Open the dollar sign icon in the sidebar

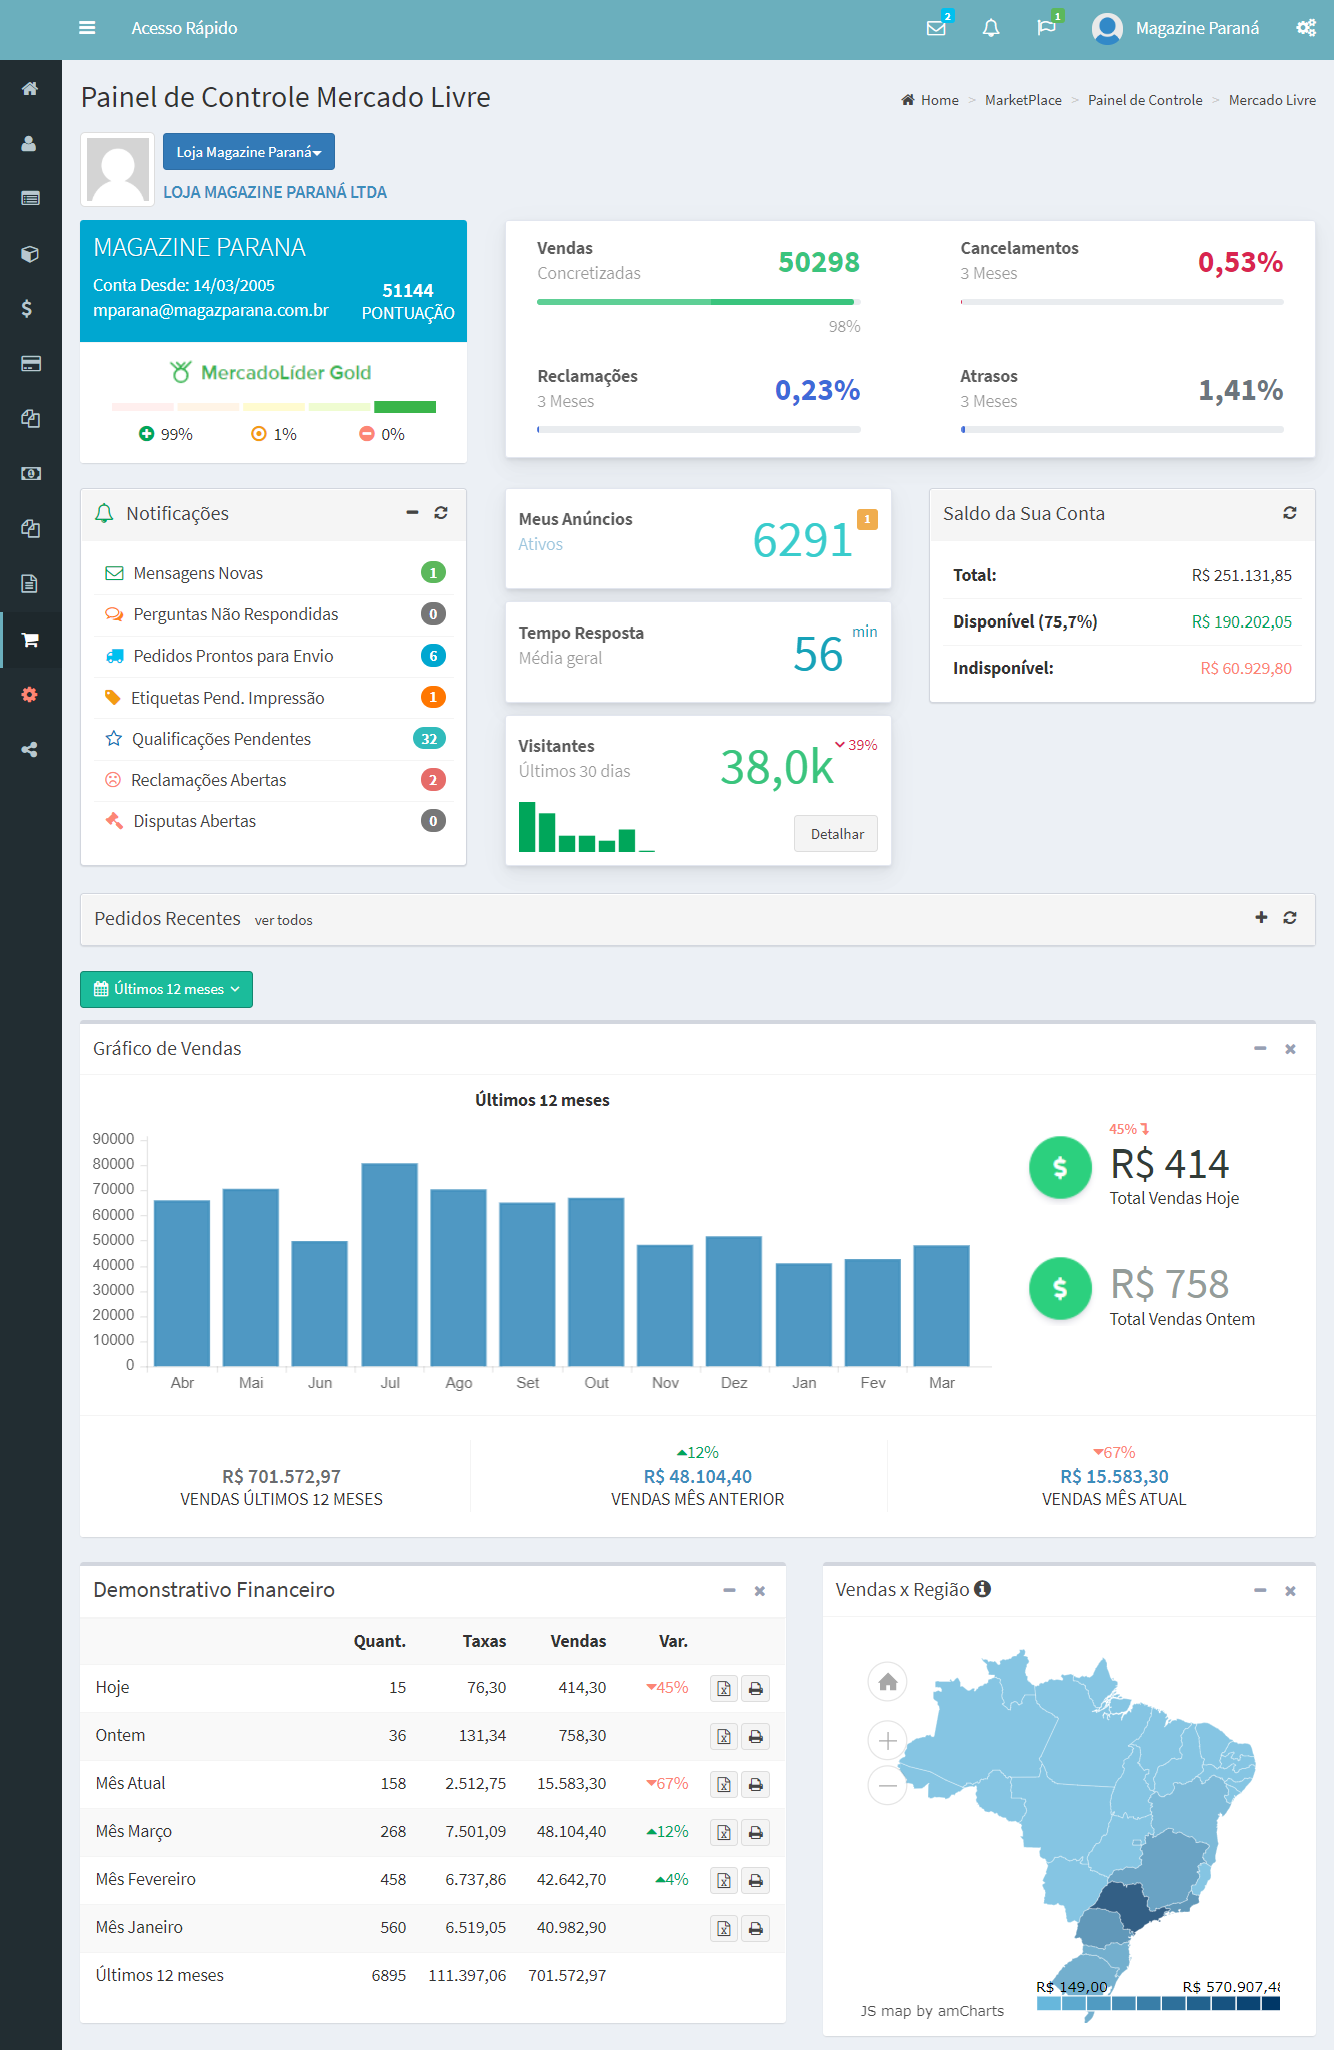pos(27,308)
